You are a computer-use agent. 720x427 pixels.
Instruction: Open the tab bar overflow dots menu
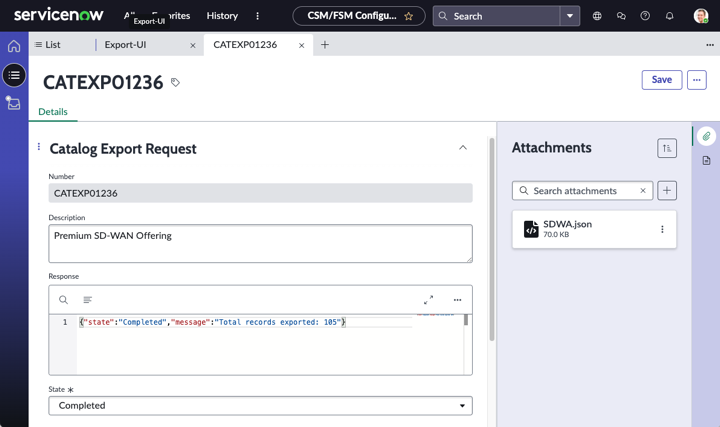click(x=710, y=45)
